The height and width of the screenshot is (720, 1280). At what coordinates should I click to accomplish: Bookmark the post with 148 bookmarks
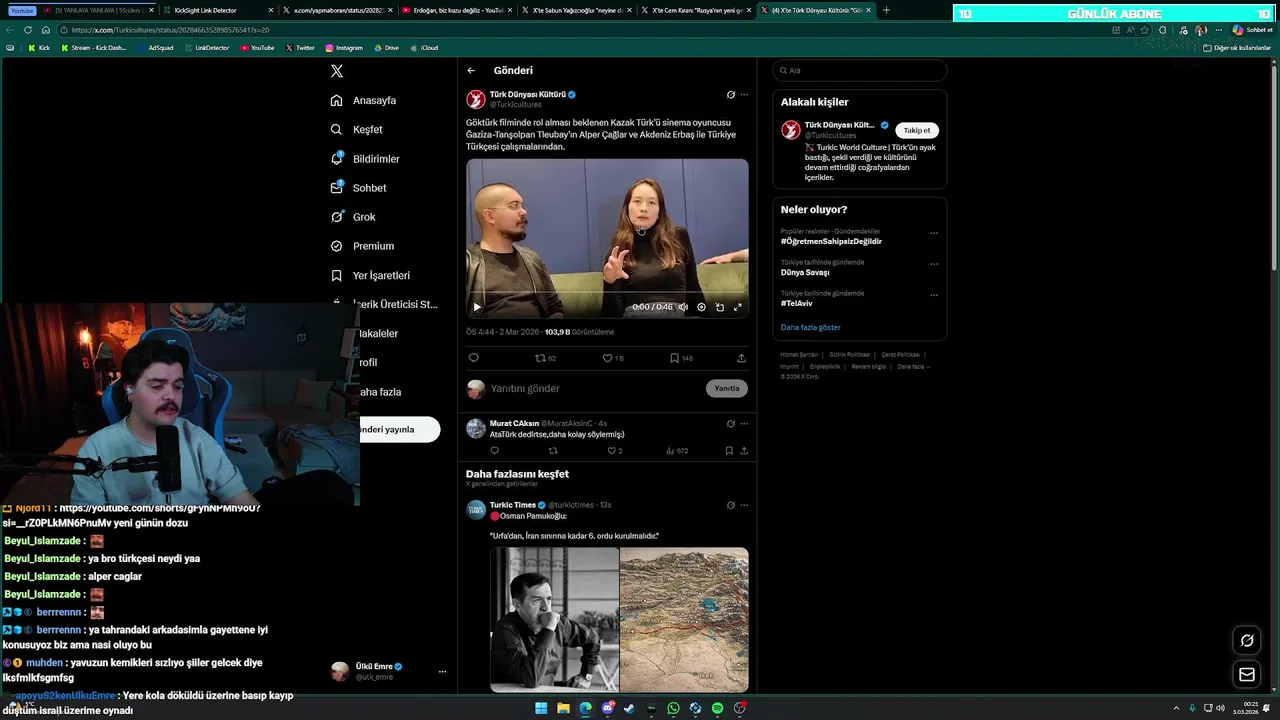point(681,358)
